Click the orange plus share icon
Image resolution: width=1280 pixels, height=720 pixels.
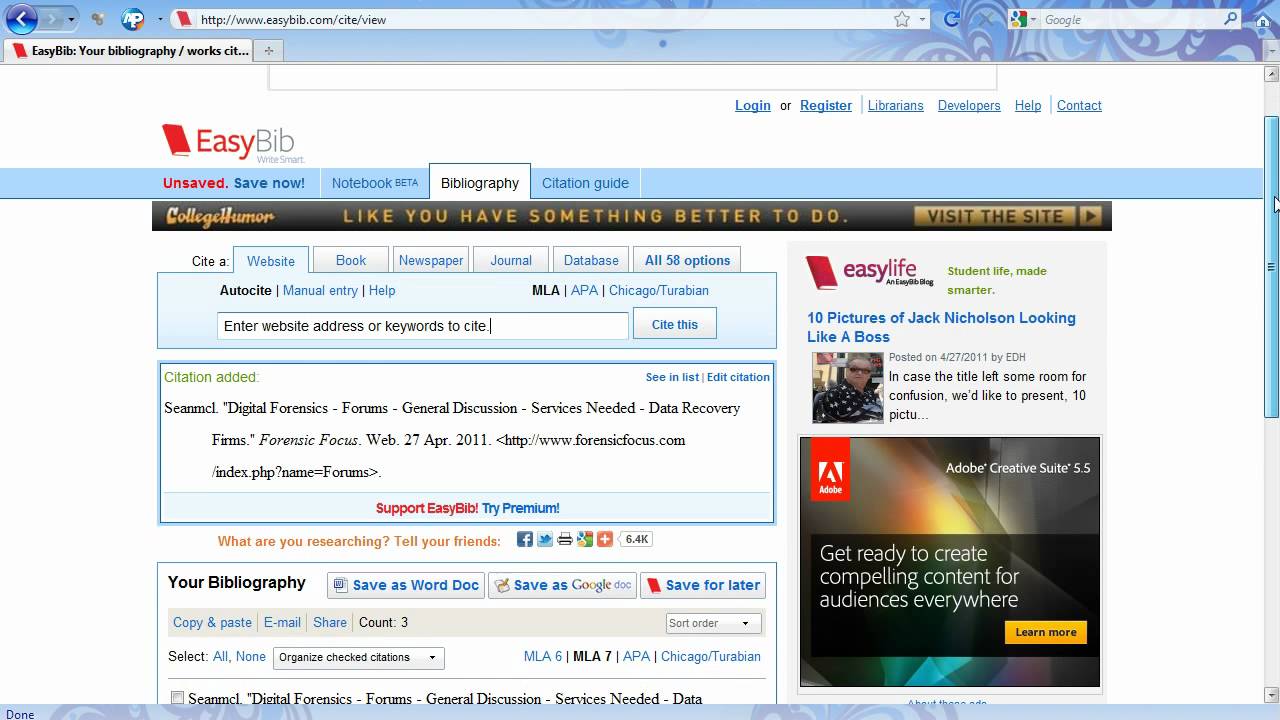pyautogui.click(x=605, y=539)
